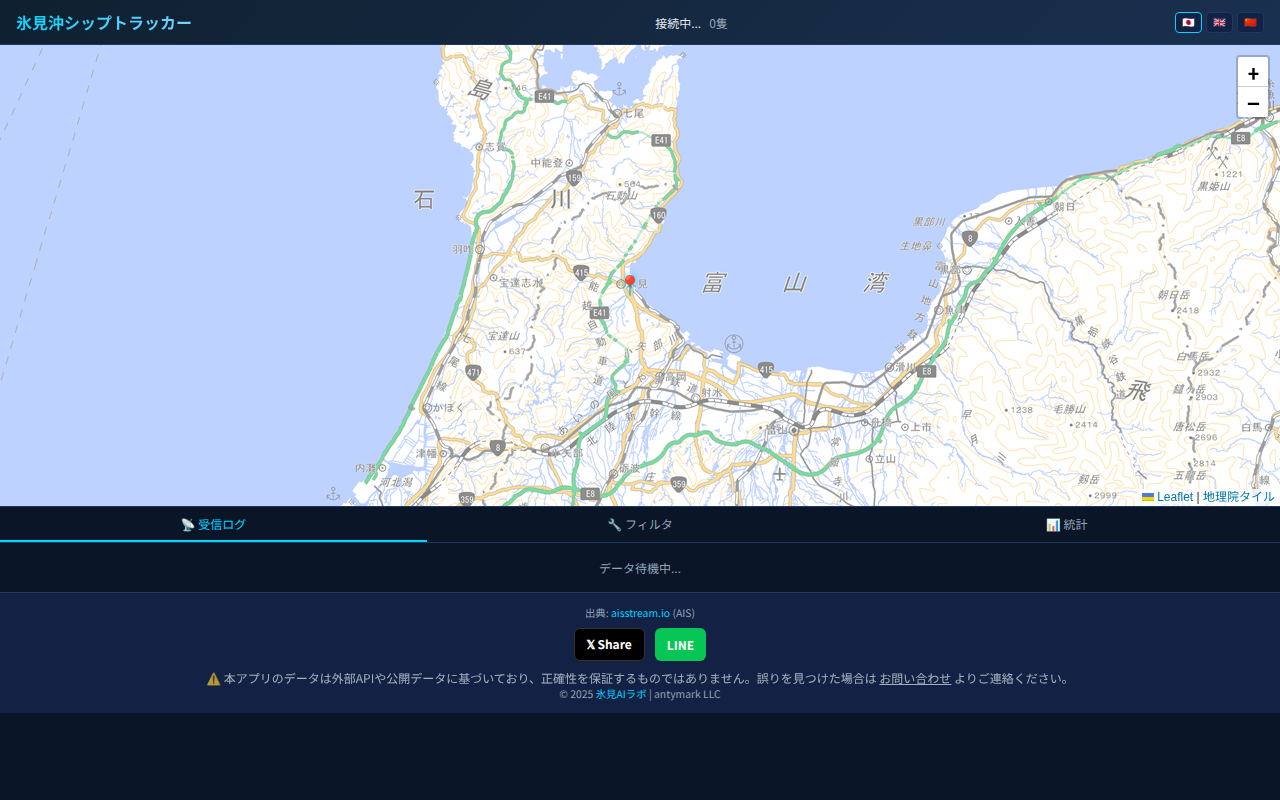The height and width of the screenshot is (800, 1280).
Task: Click the satellite dish icon on 受信ログ tab
Action: (186, 524)
